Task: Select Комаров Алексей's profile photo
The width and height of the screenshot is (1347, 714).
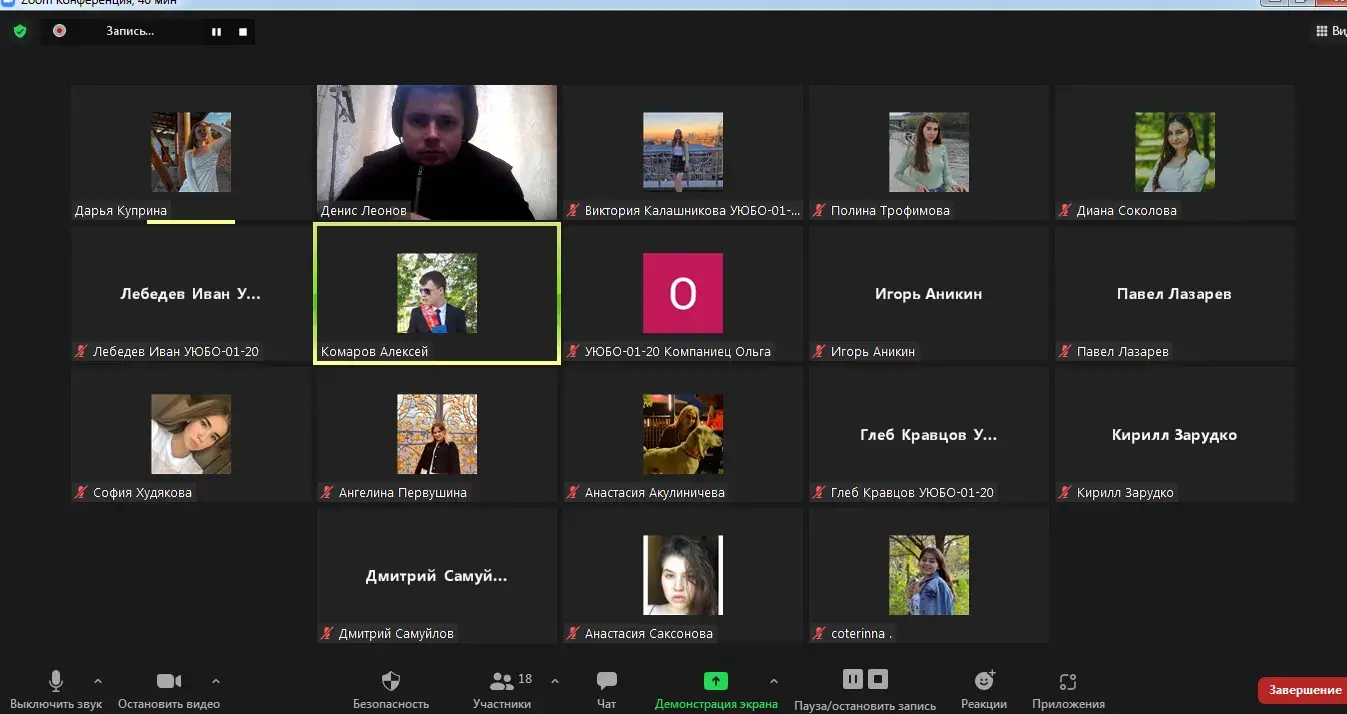Action: pyautogui.click(x=437, y=293)
